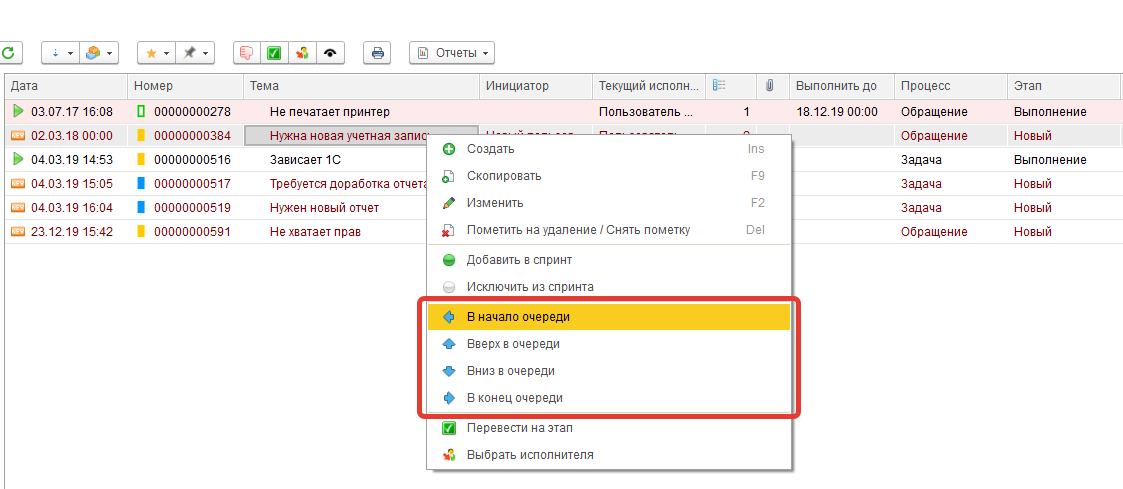The height and width of the screenshot is (489, 1123).
Task: Choose В конец очереди menu entry
Action: click(x=514, y=398)
